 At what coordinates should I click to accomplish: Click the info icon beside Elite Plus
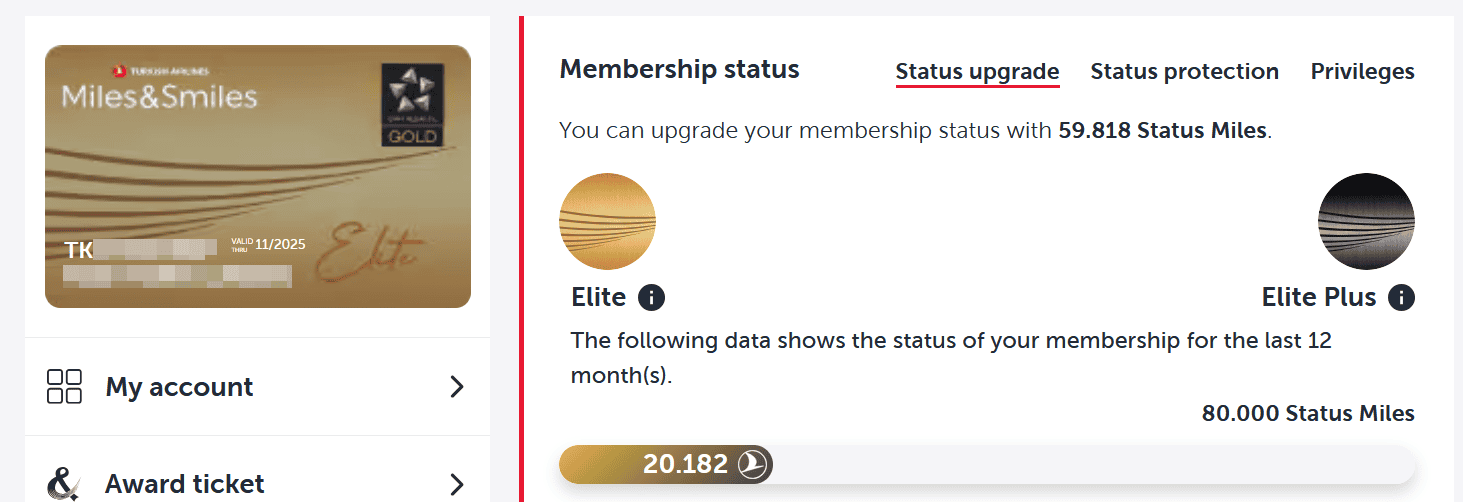1401,297
